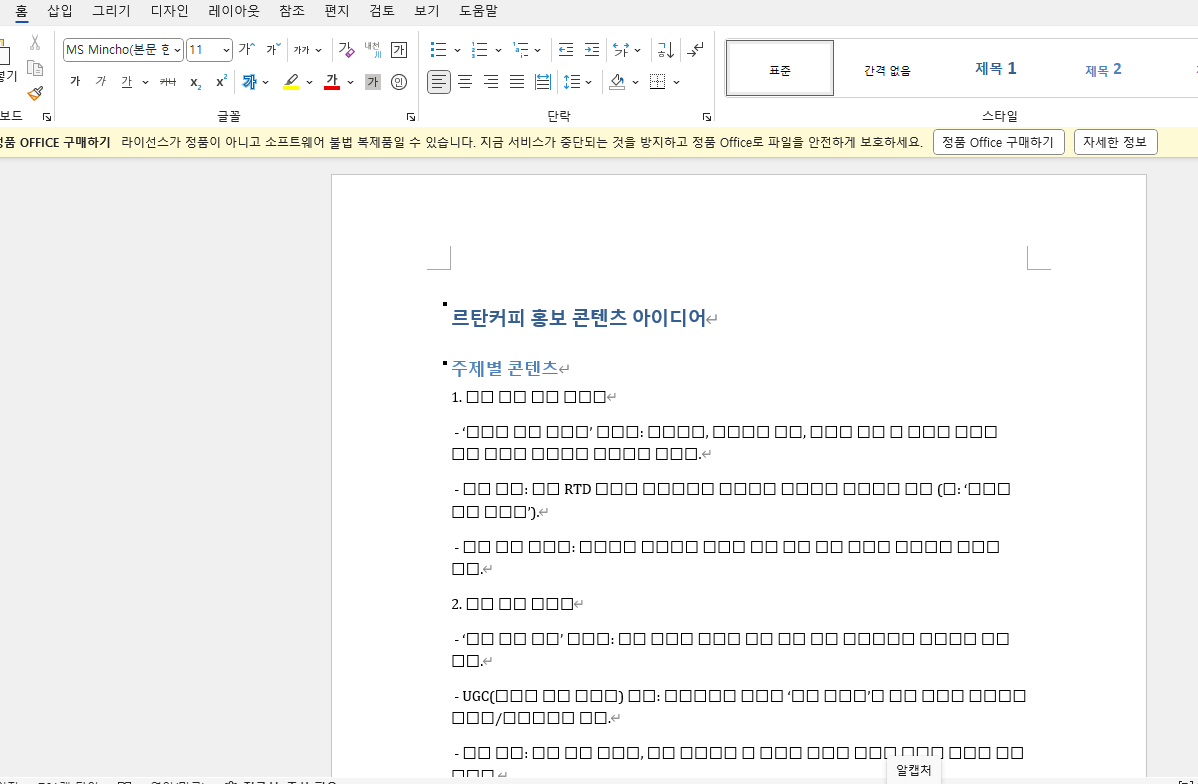Select the Format Painter brush icon
Image resolution: width=1198 pixels, height=784 pixels.
point(34,93)
